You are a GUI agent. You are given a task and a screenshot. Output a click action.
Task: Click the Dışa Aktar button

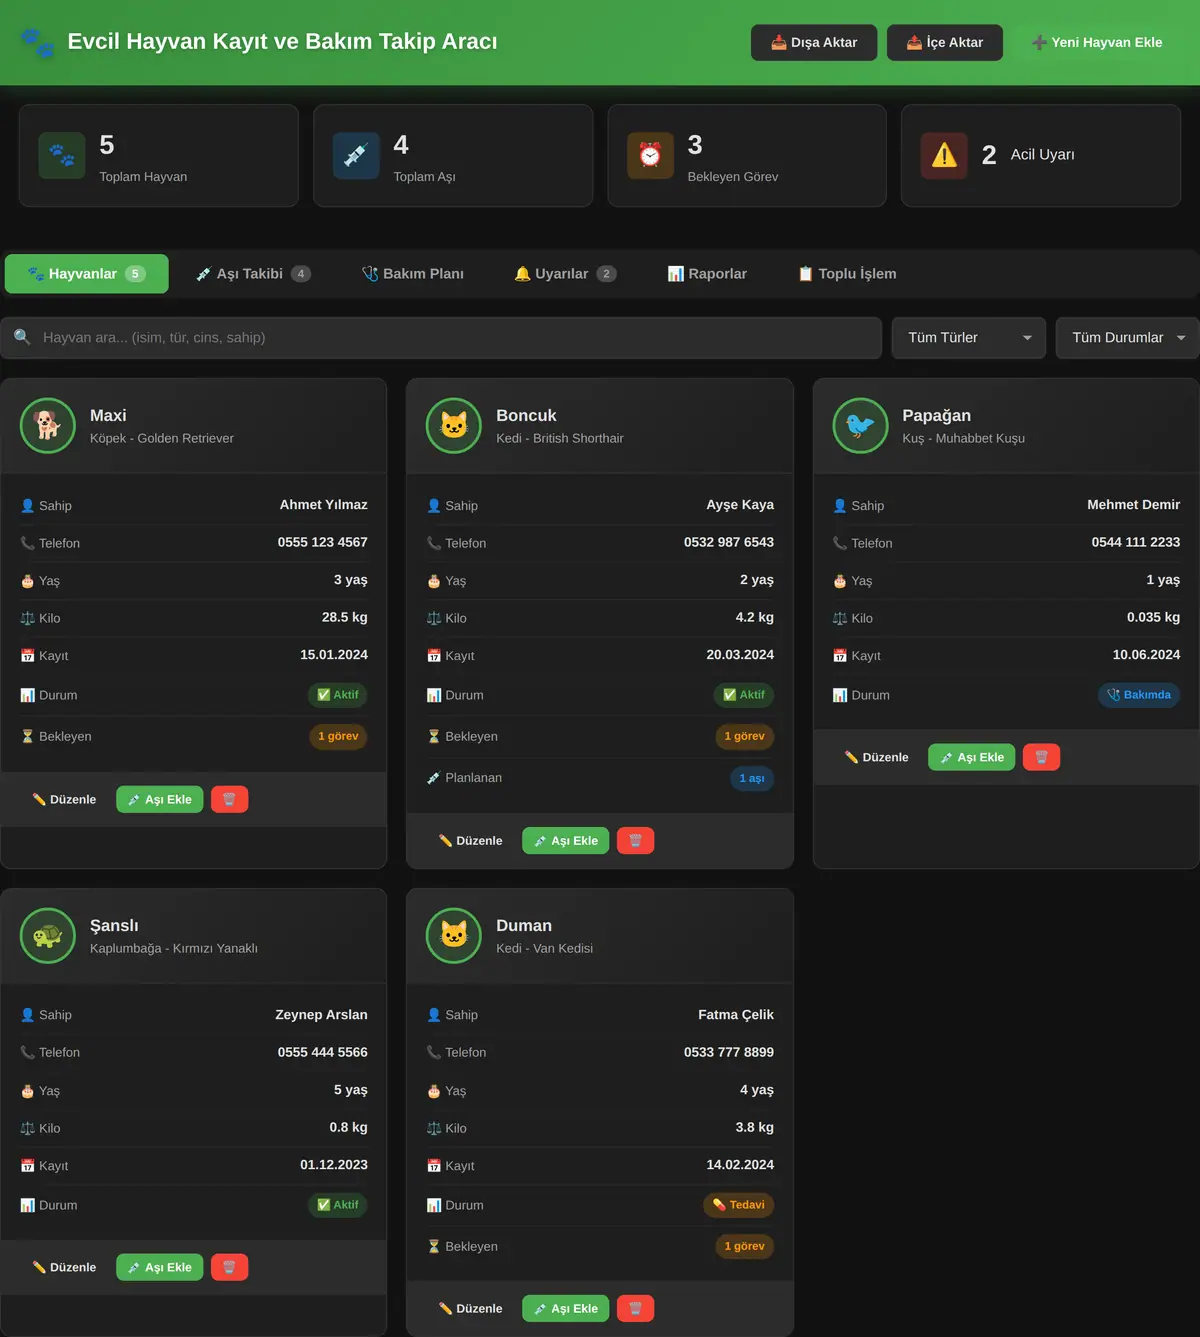pyautogui.click(x=814, y=43)
